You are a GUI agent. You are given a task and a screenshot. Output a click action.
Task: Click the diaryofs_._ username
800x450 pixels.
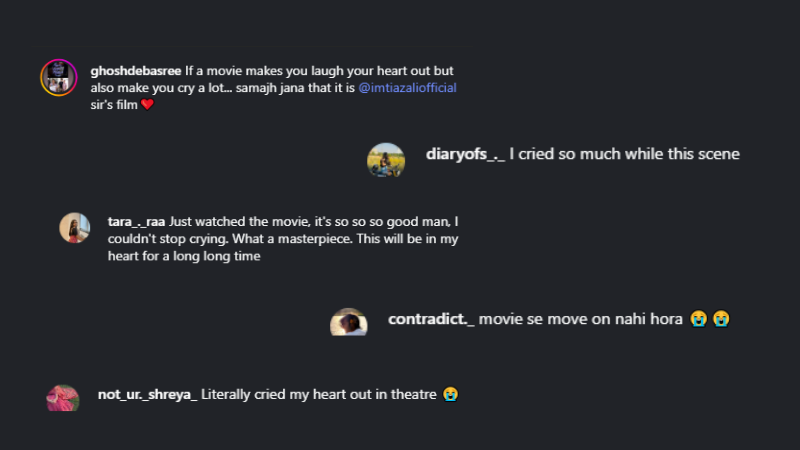[x=465, y=154]
